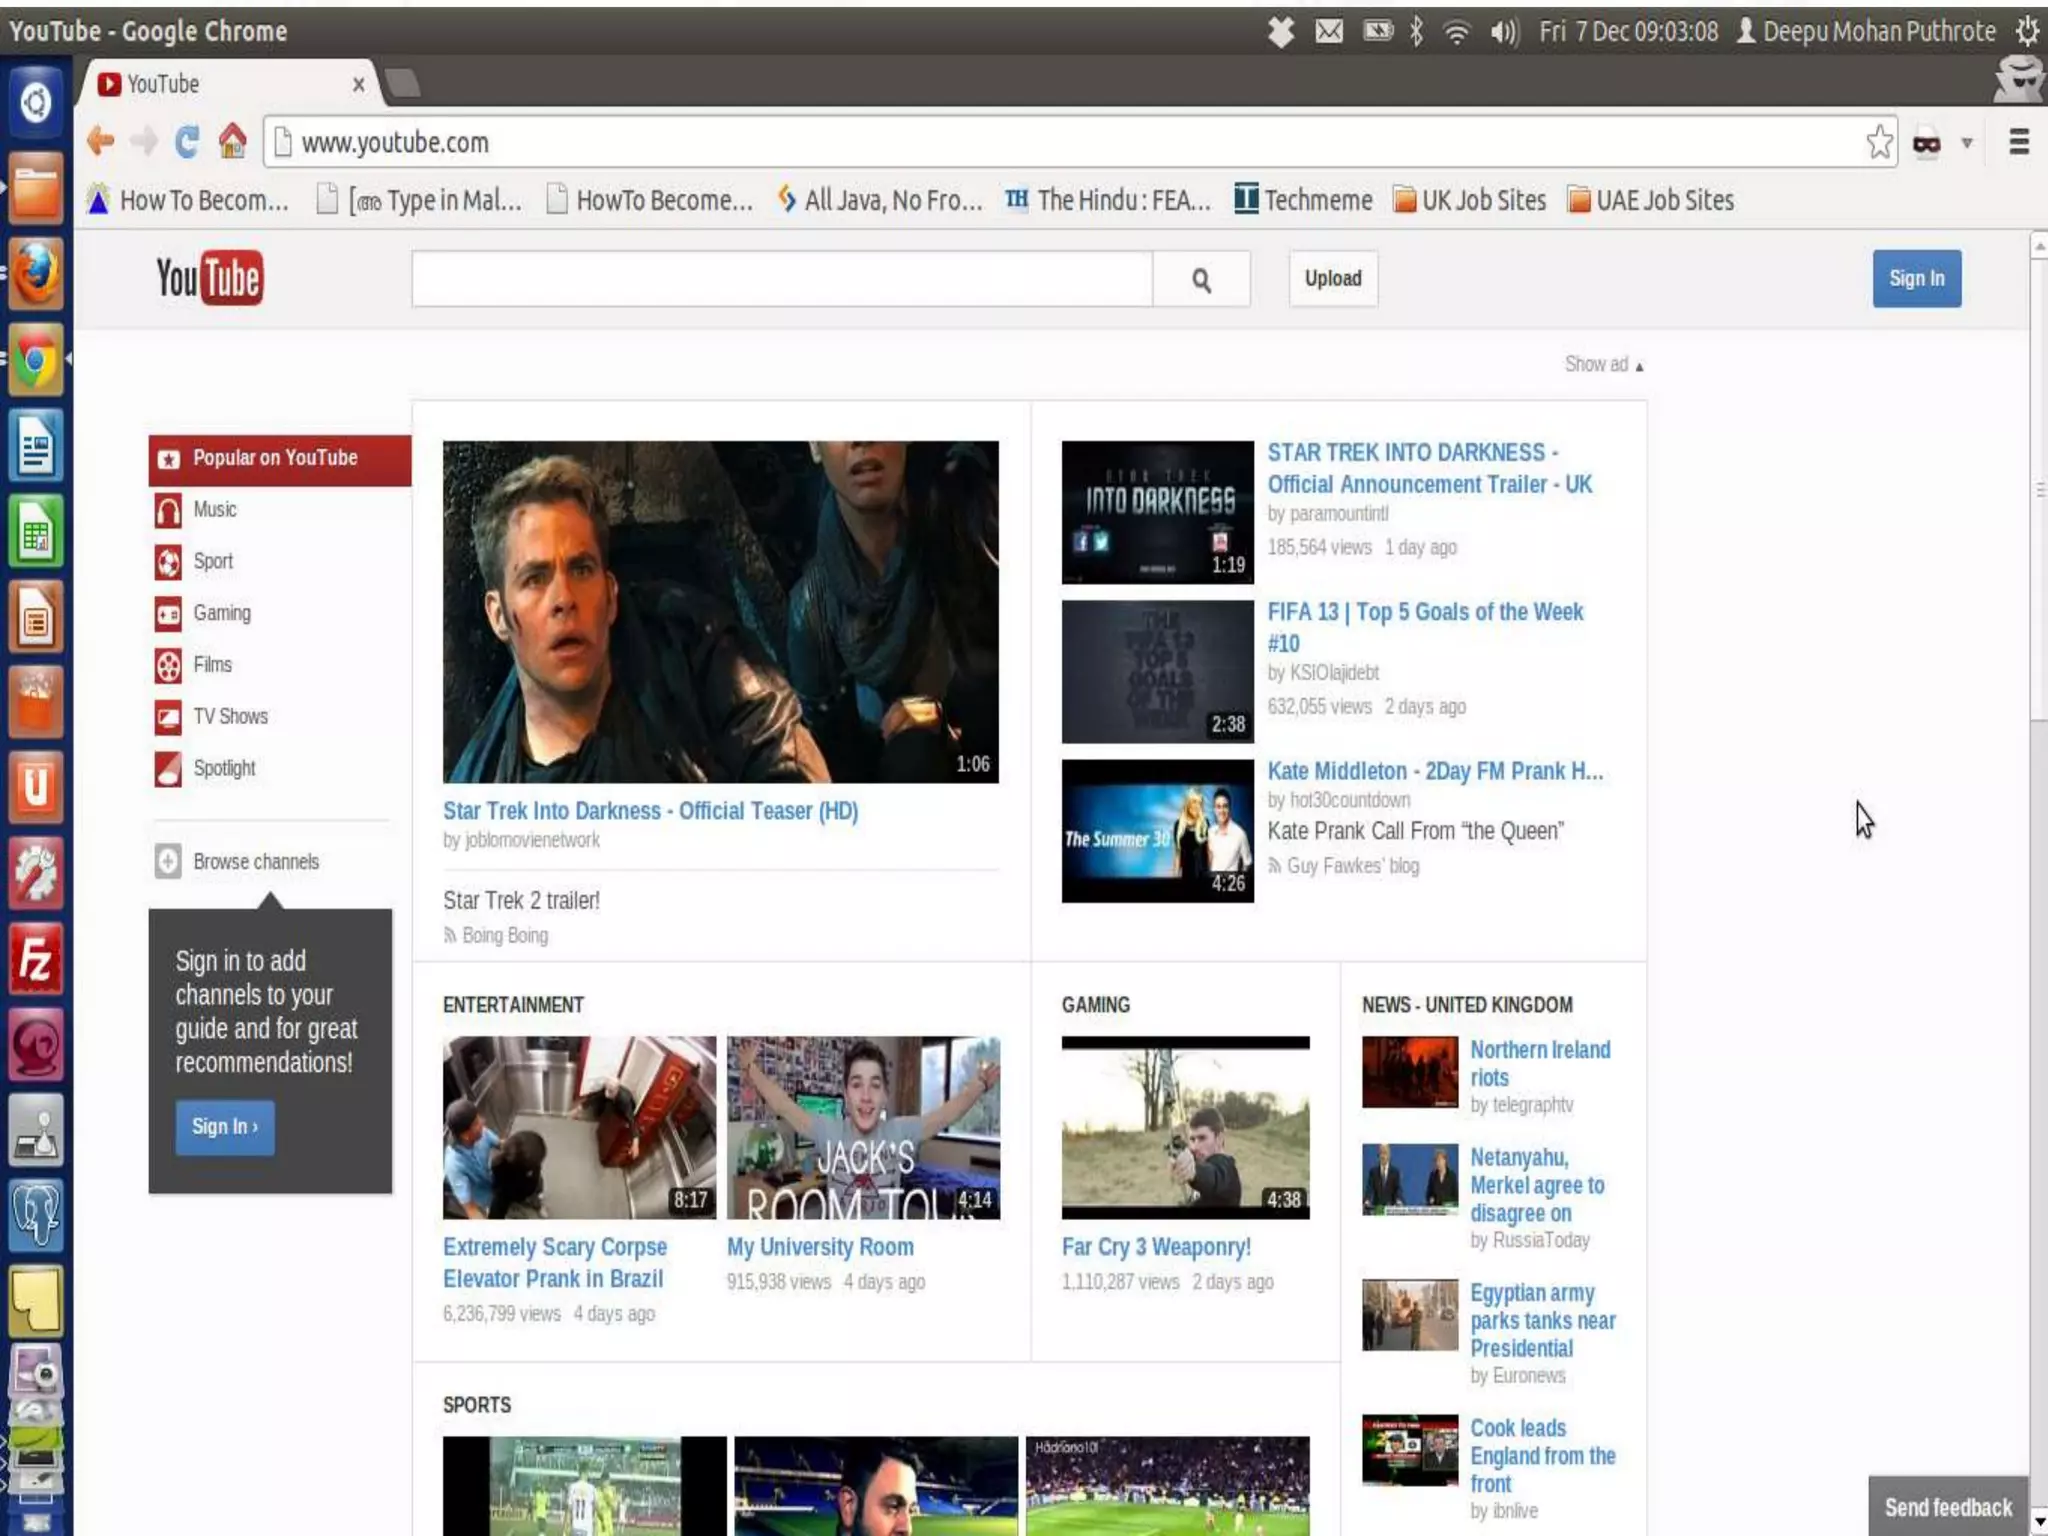Click the volume indicator in system tray
Viewport: 2048px width, 1536px height.
click(x=1503, y=32)
